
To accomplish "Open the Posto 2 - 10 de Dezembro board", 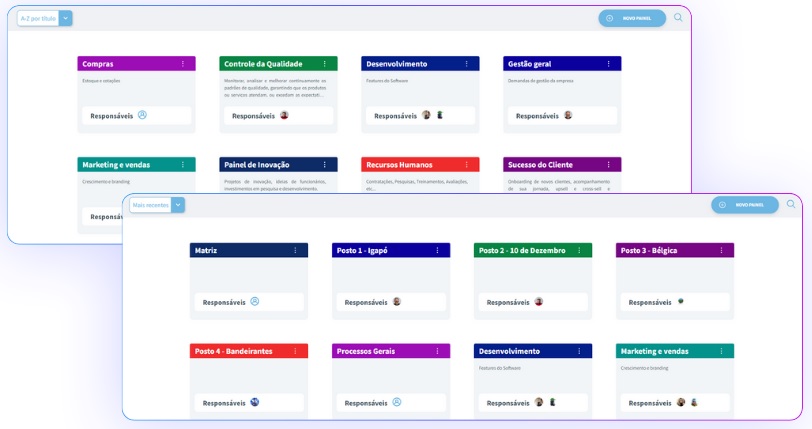I will tap(522, 250).
